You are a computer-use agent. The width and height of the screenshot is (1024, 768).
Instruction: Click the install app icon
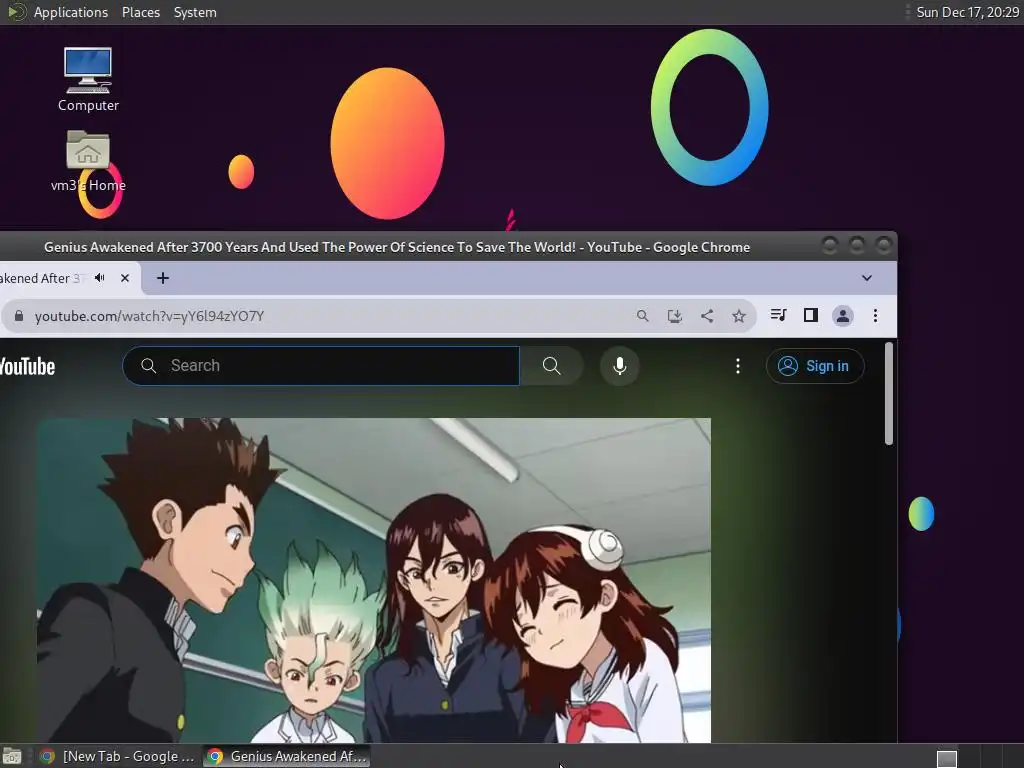coord(675,316)
